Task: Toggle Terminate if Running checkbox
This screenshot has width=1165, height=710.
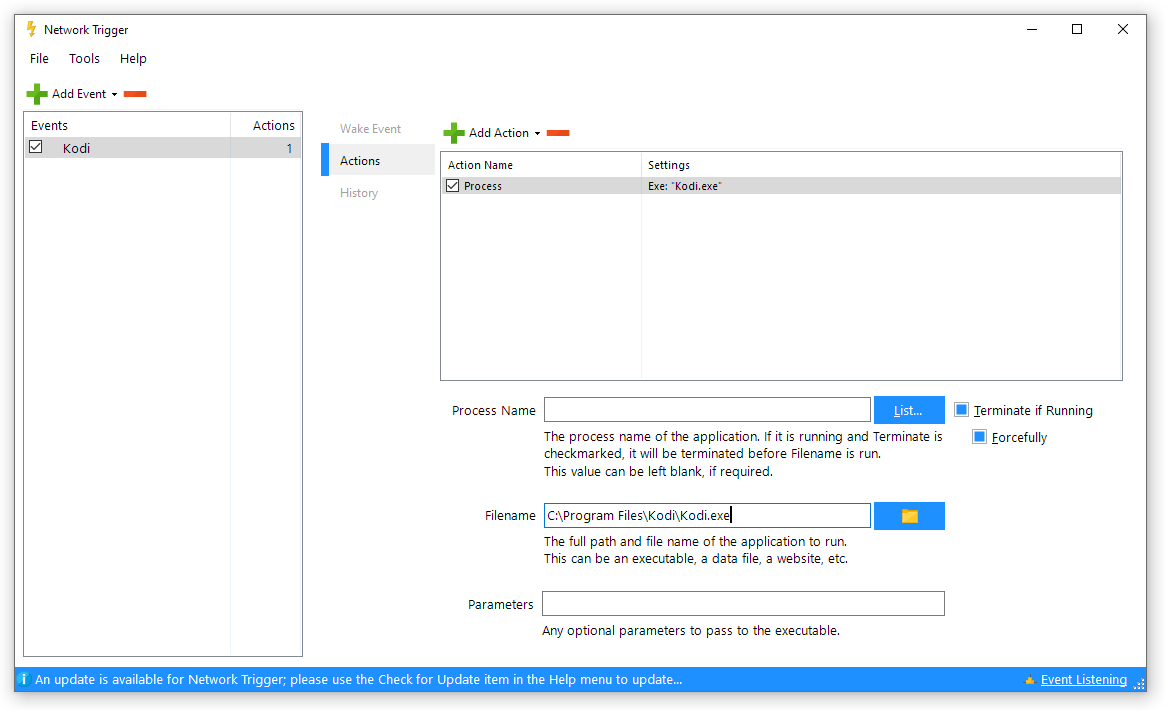Action: [961, 410]
